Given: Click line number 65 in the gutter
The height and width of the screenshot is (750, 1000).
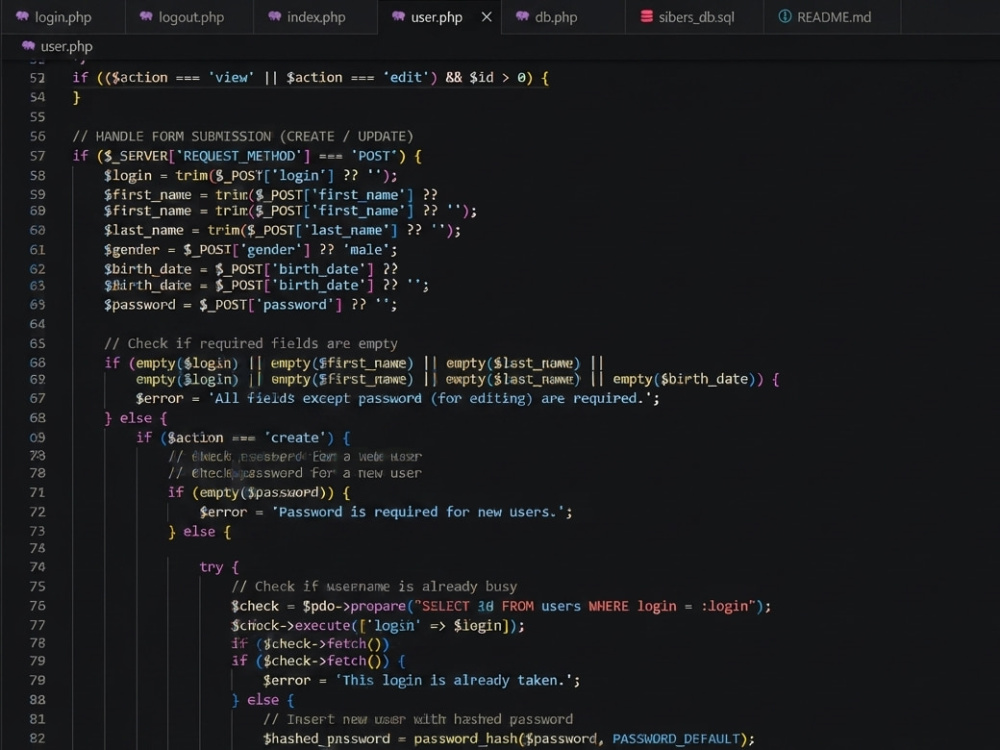Looking at the screenshot, I should pos(38,344).
